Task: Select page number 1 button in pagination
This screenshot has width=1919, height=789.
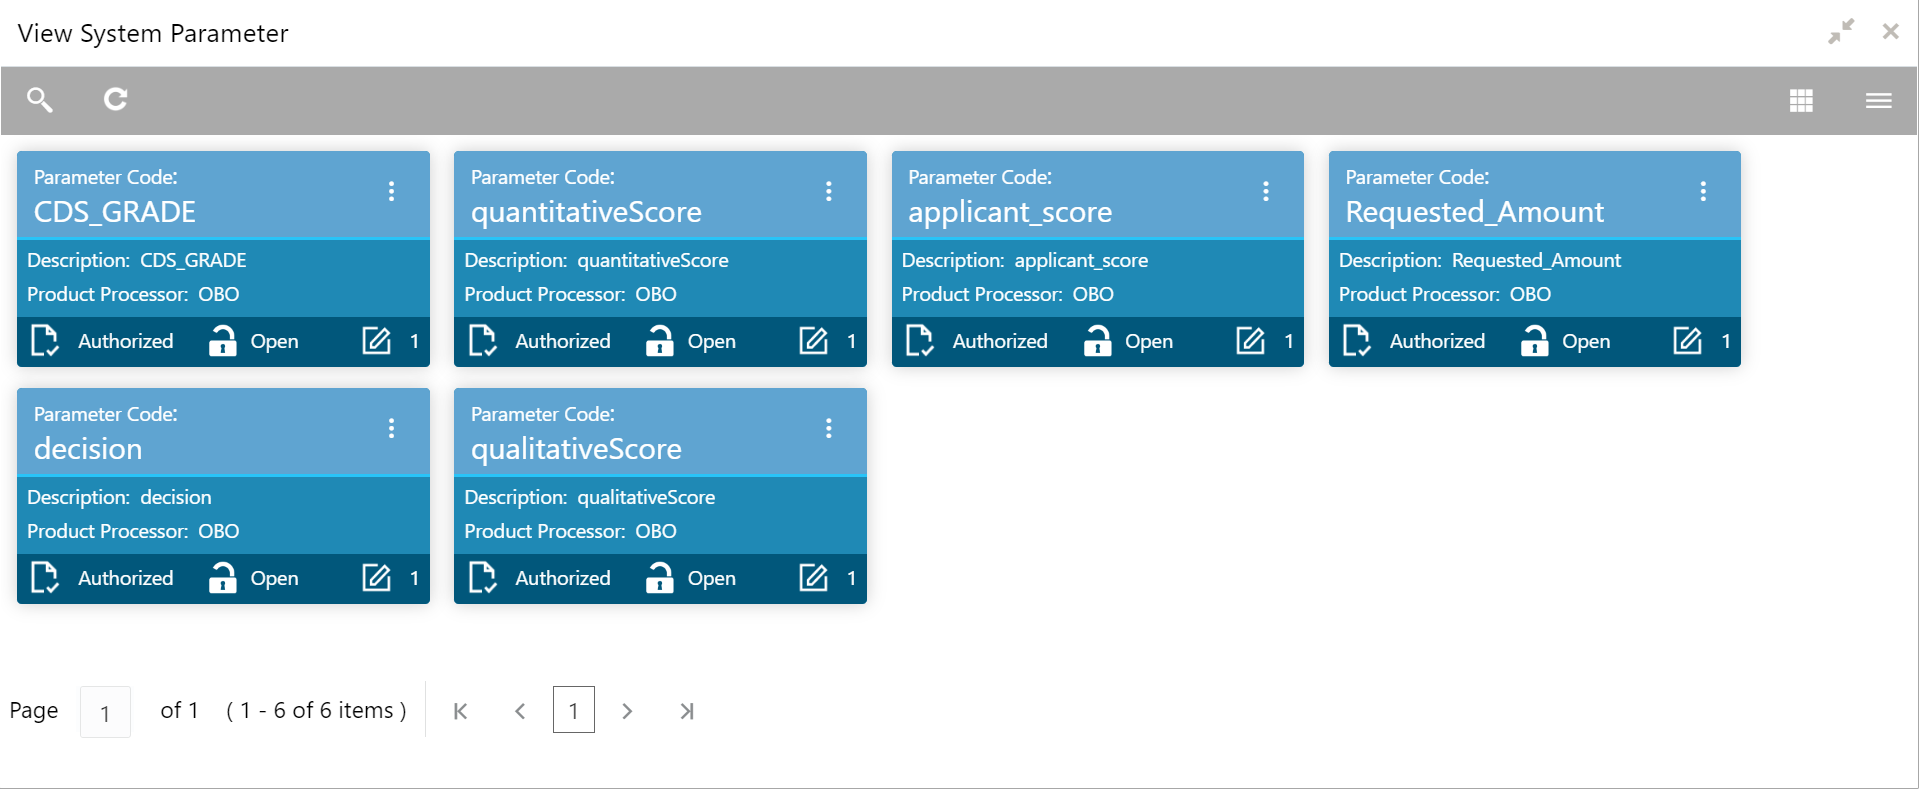Action: [574, 710]
